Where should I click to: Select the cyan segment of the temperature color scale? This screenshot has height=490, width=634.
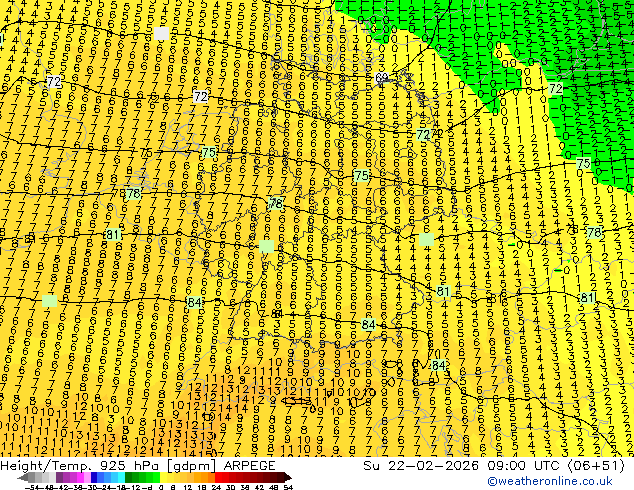point(121,477)
